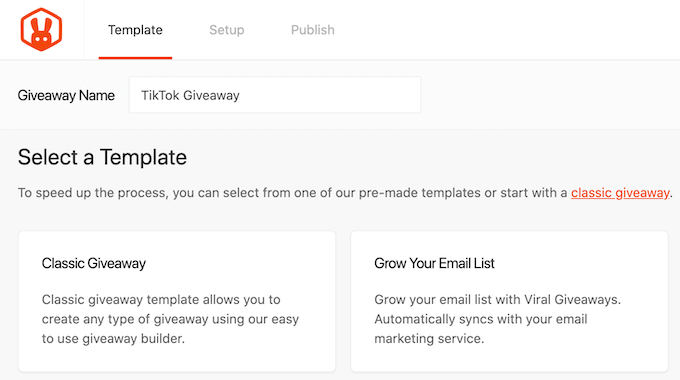This screenshot has width=680, height=380.
Task: Click the Select a Template heading
Action: (102, 157)
